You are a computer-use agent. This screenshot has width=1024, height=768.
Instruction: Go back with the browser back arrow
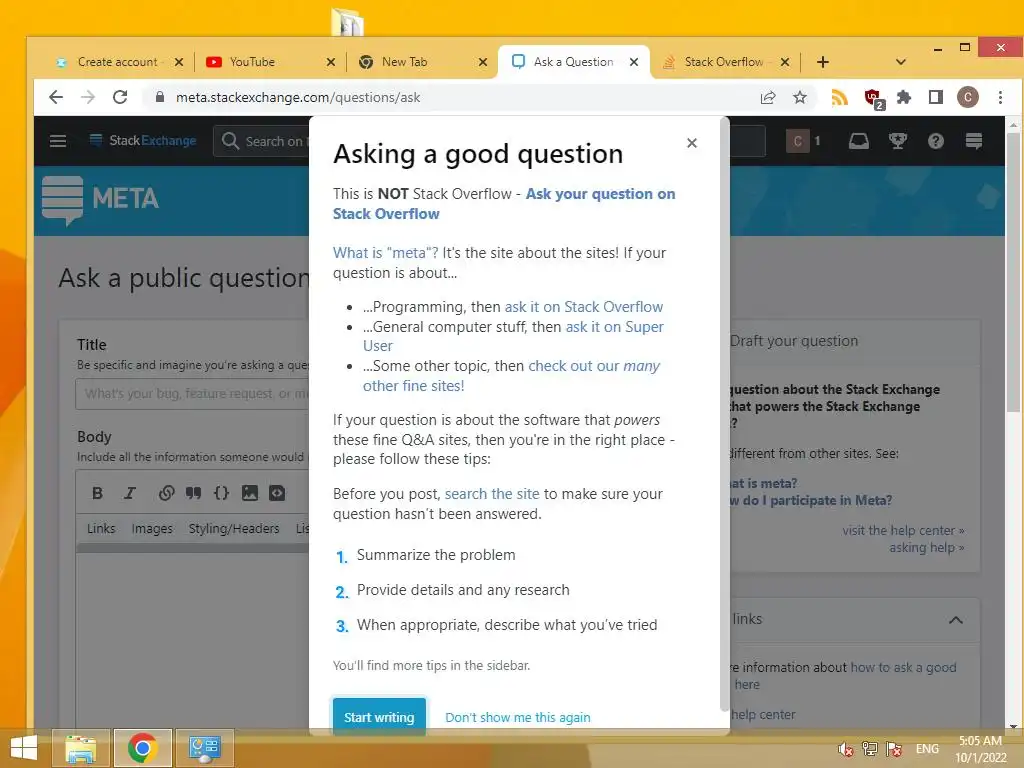56,97
